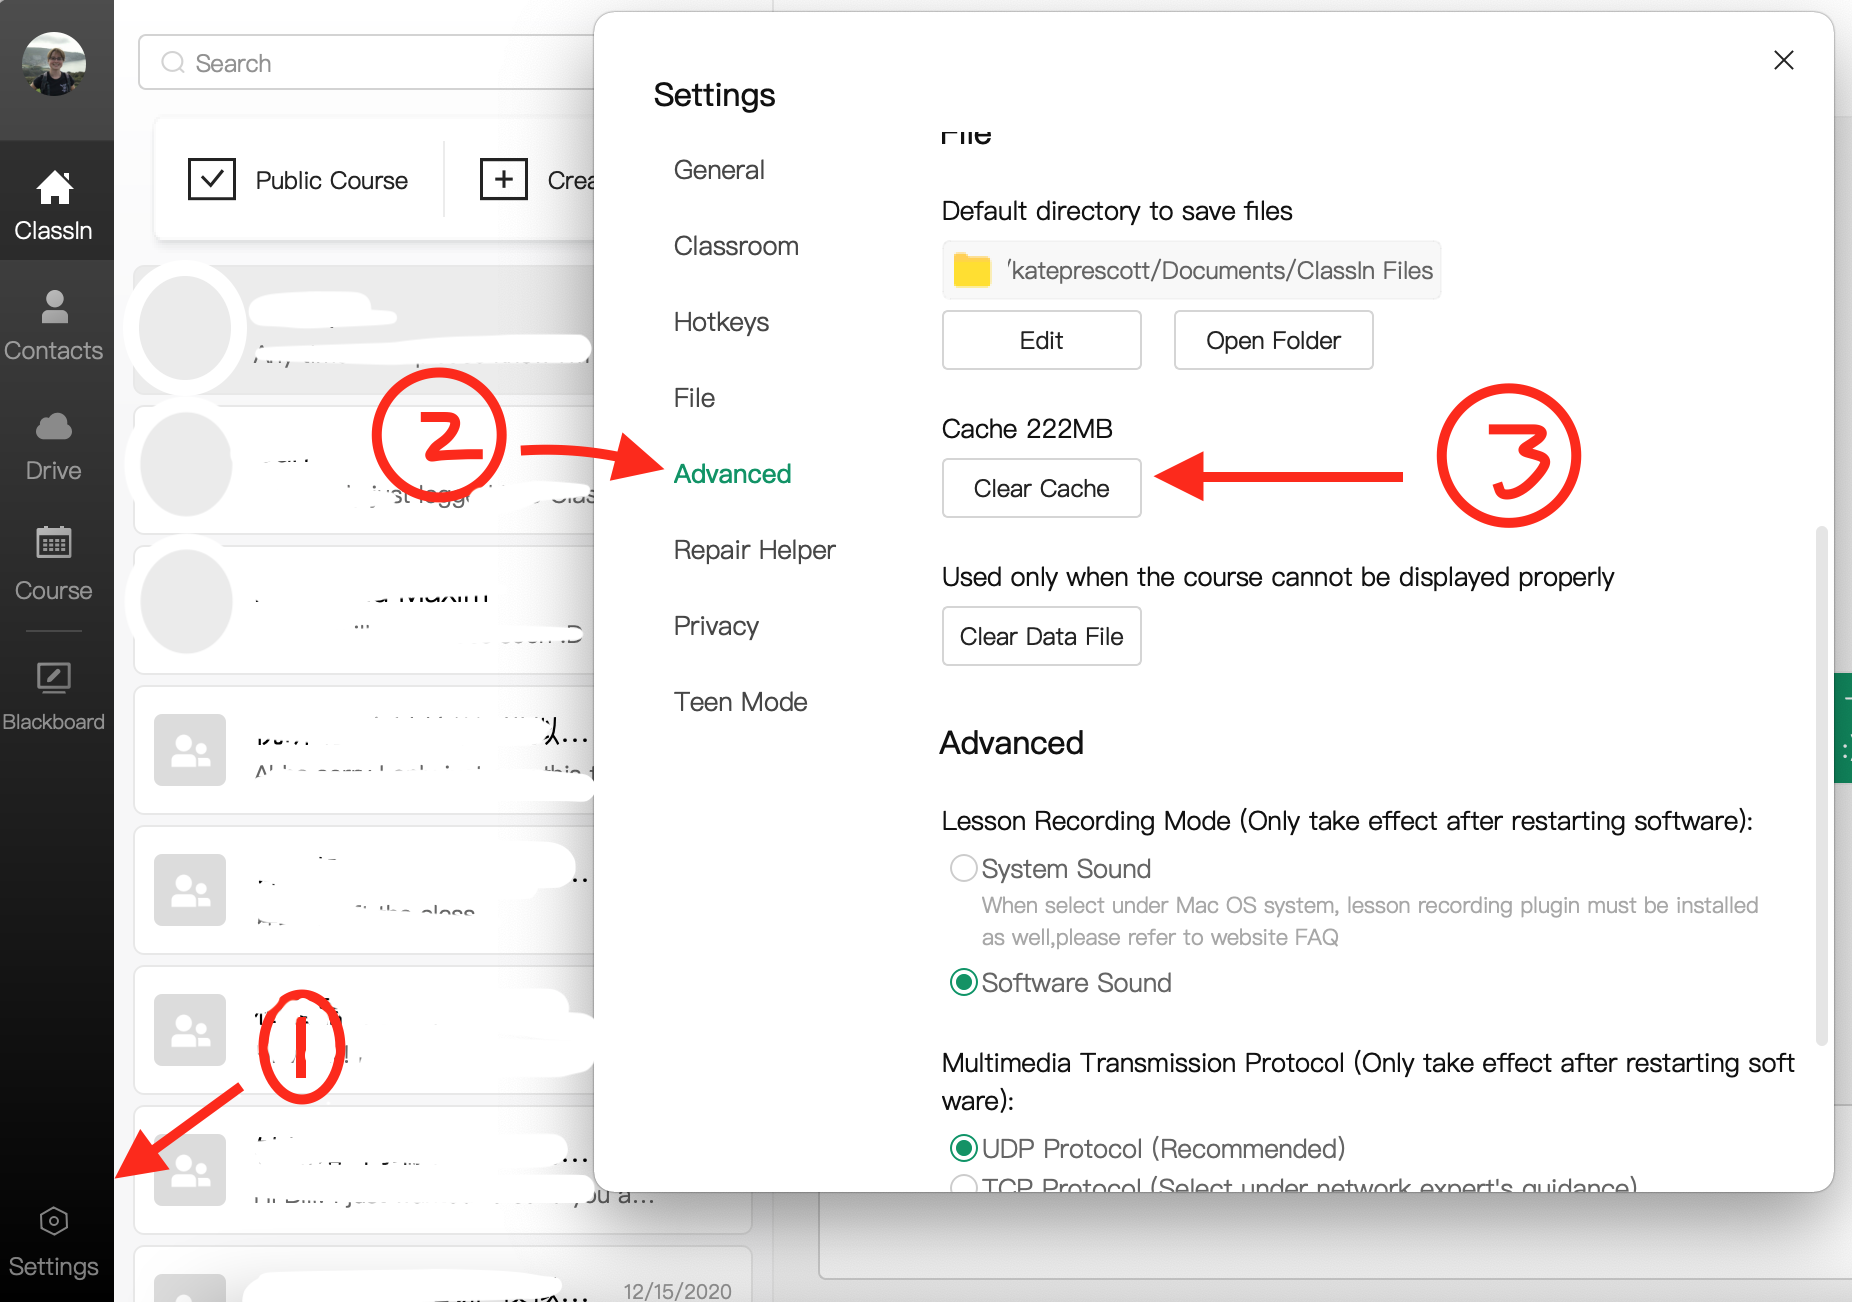Open the Teen Mode settings section

pyautogui.click(x=740, y=701)
